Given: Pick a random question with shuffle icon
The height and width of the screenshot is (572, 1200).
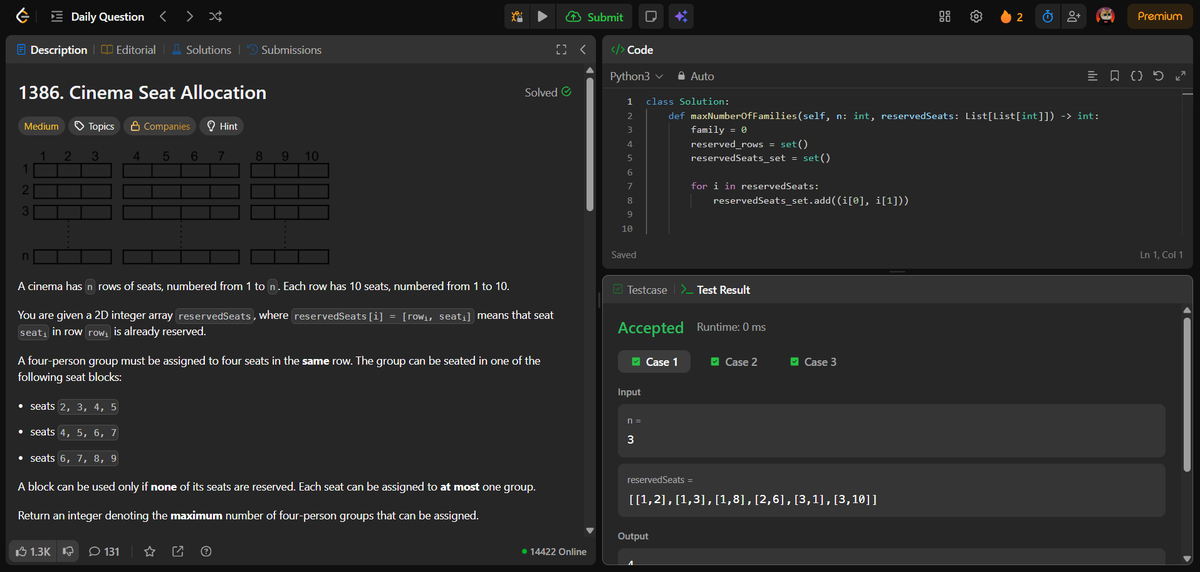Looking at the screenshot, I should (x=217, y=17).
